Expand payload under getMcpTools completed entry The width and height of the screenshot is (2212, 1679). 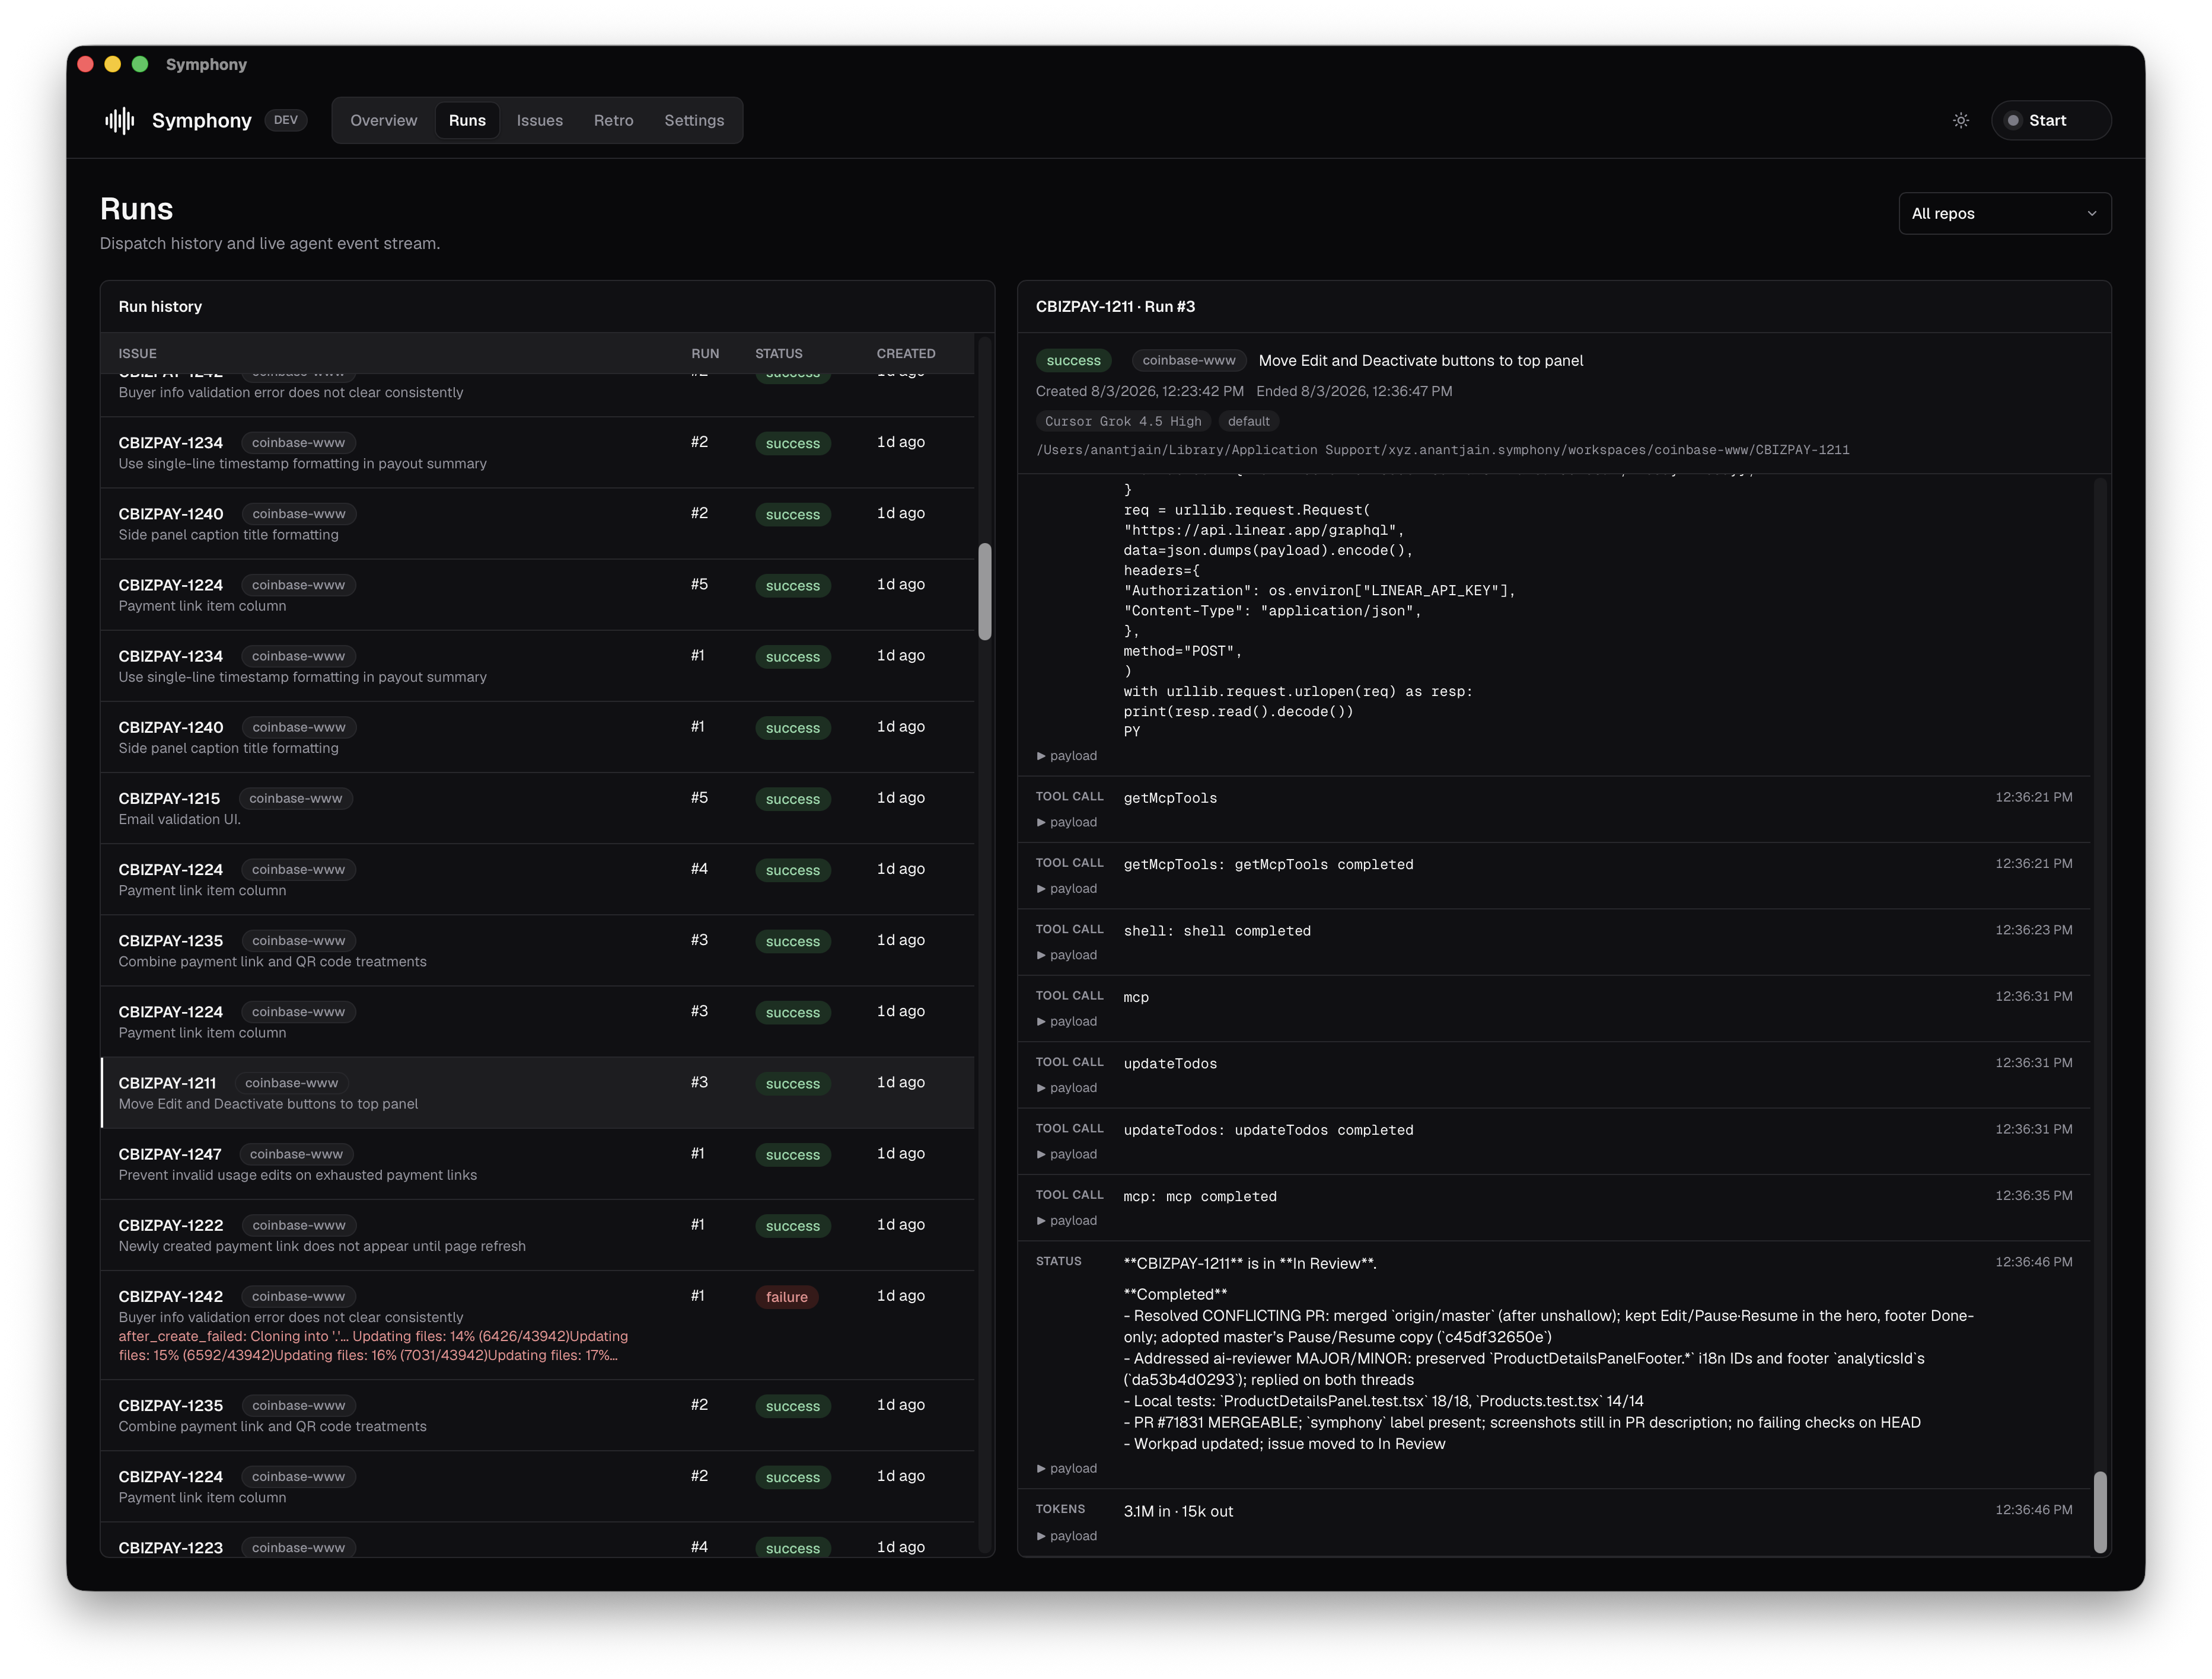point(1067,888)
